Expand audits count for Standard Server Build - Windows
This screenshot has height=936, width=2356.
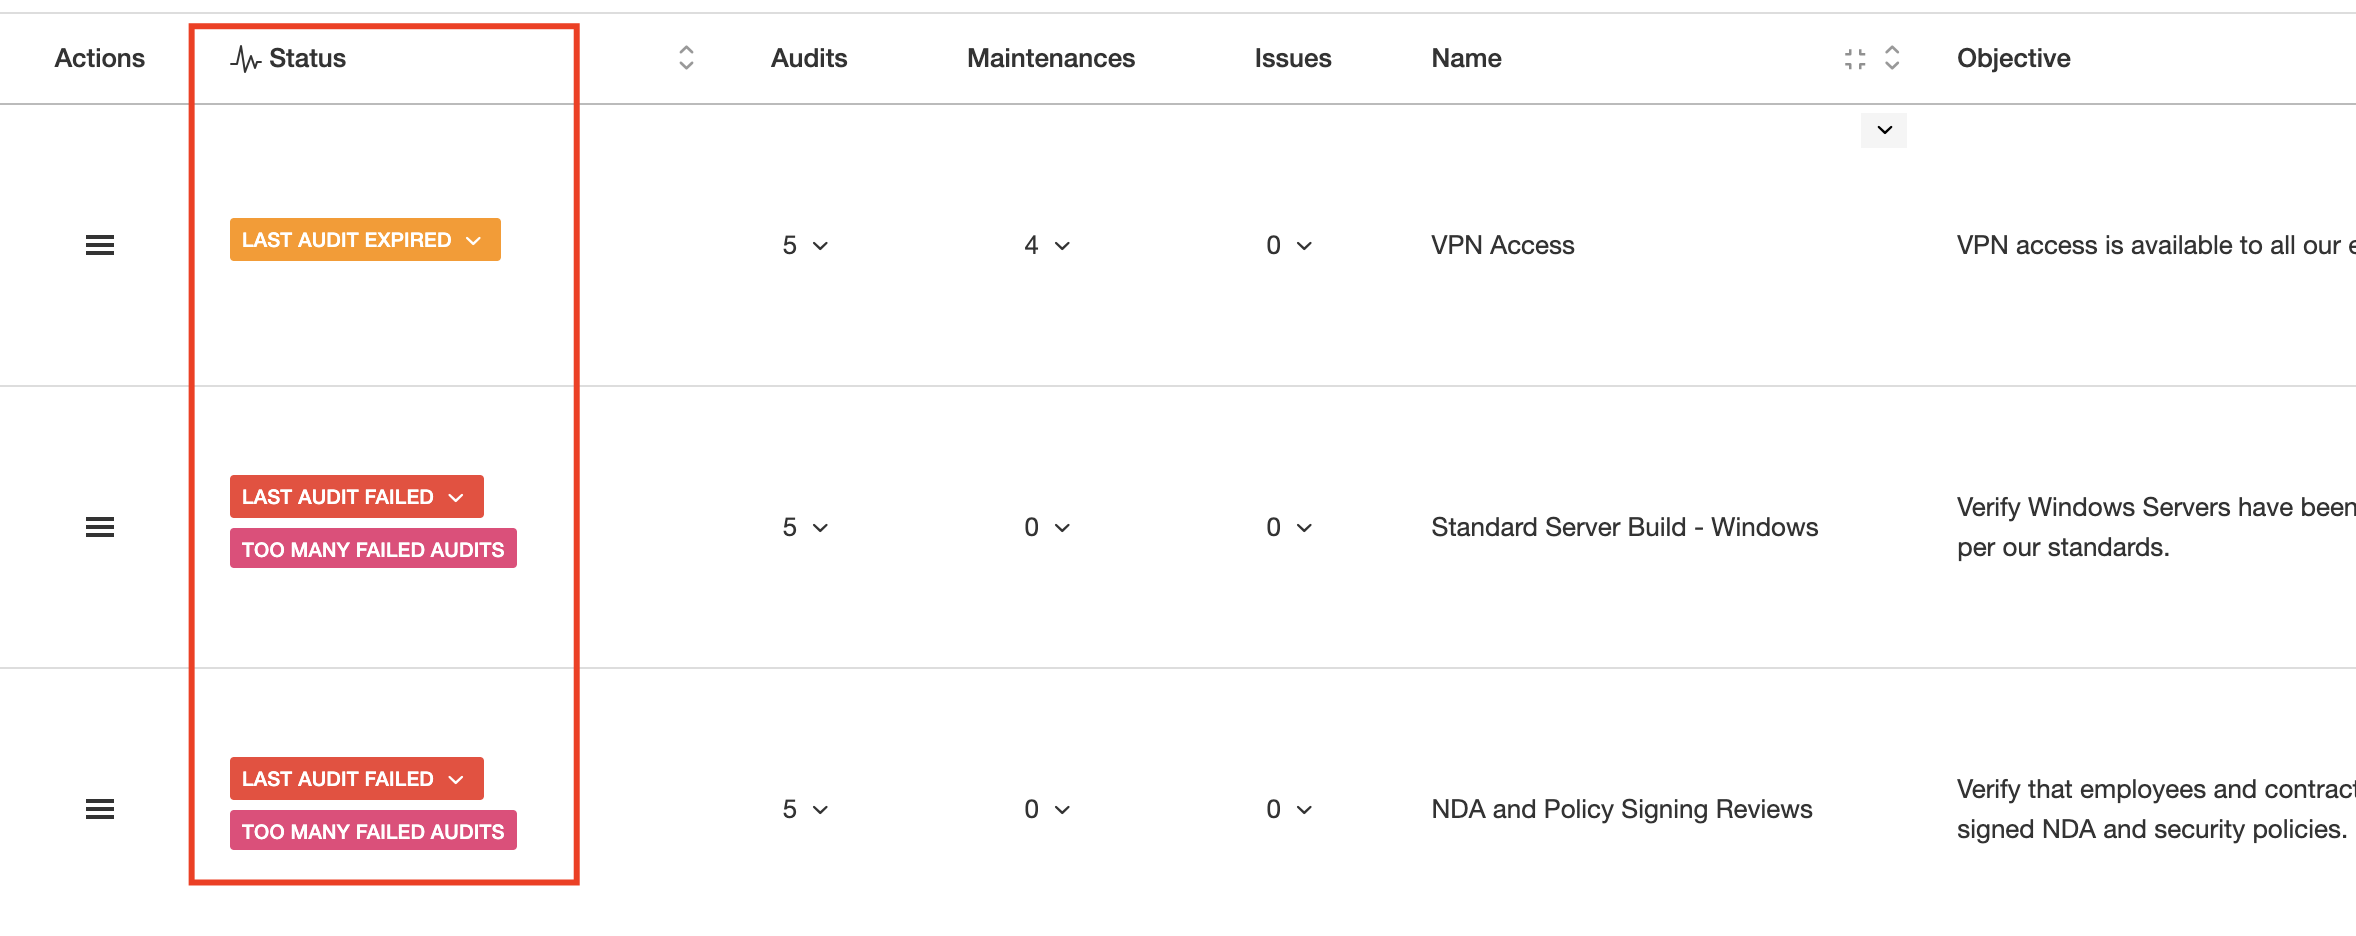(x=806, y=527)
